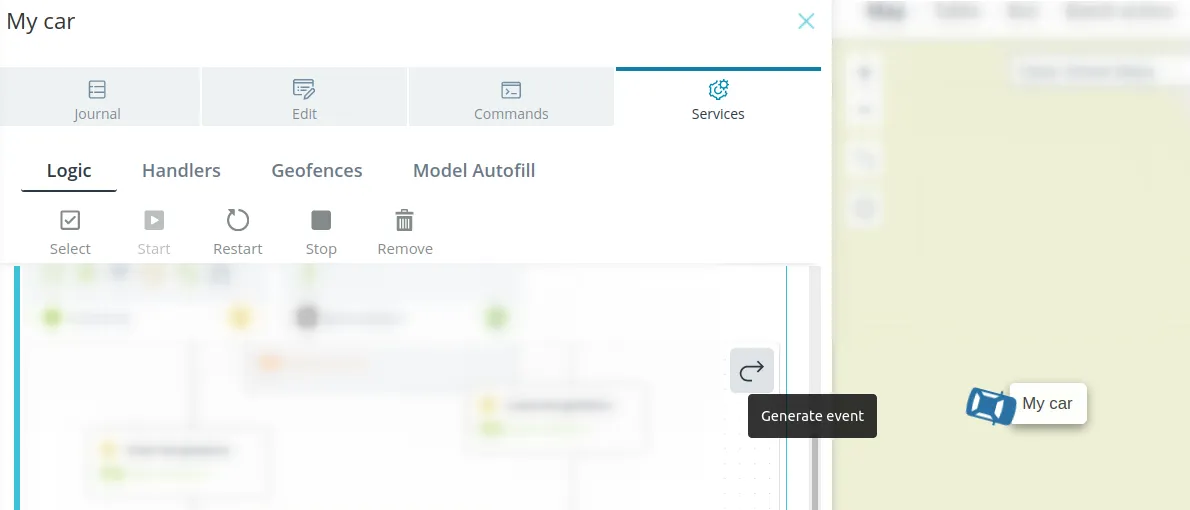Close the My car panel
The height and width of the screenshot is (510, 1190).
click(806, 21)
